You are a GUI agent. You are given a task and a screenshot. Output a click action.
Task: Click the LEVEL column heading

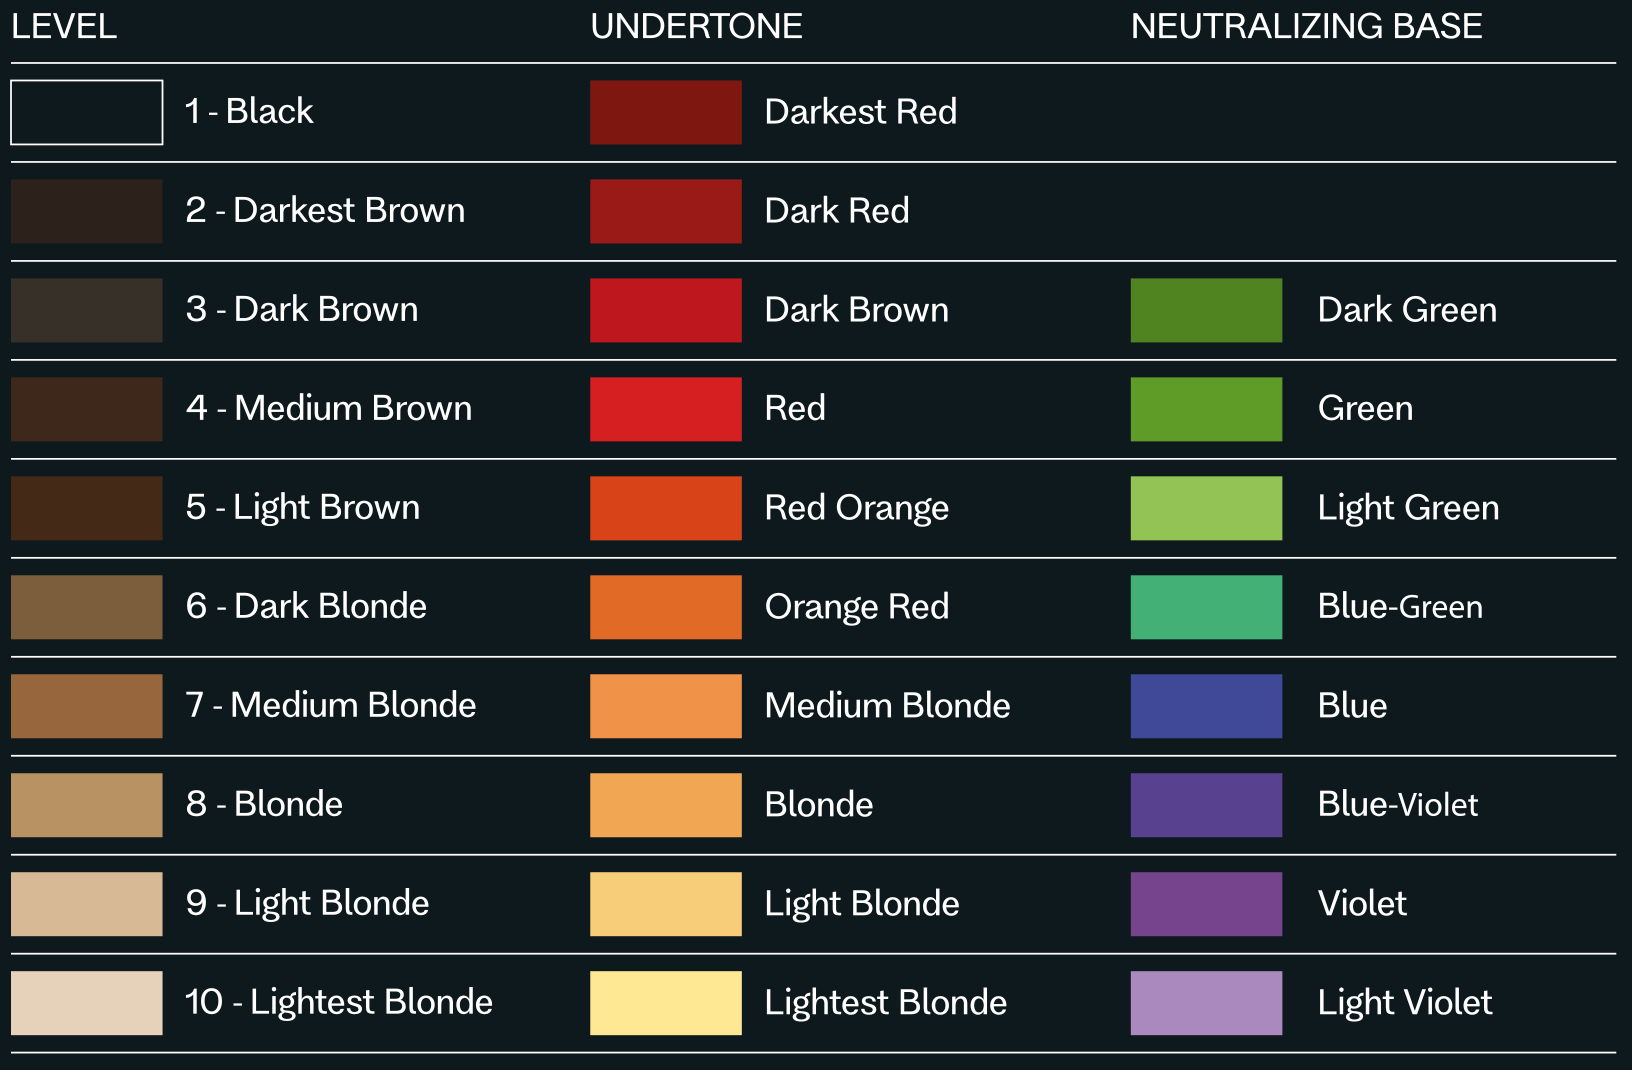(64, 26)
